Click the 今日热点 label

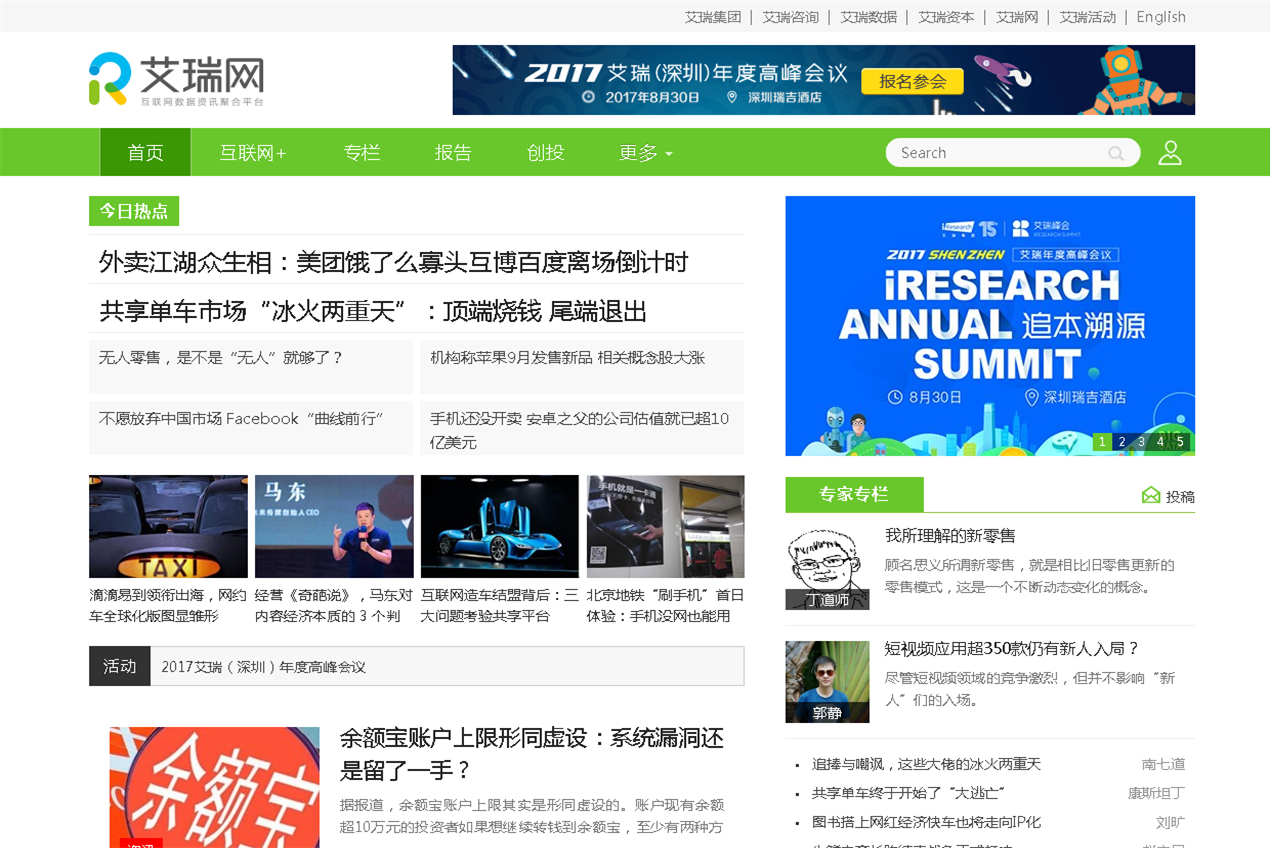(134, 211)
